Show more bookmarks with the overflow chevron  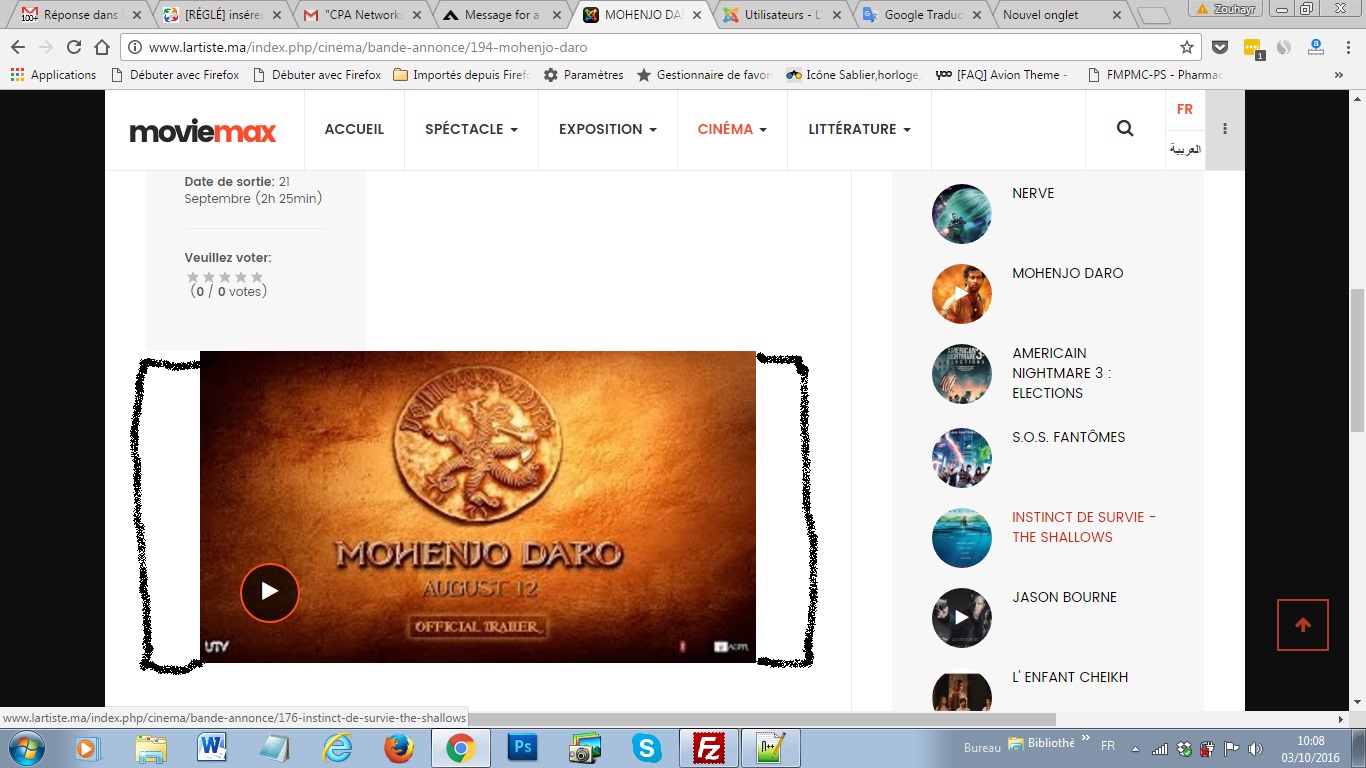[x=1339, y=75]
